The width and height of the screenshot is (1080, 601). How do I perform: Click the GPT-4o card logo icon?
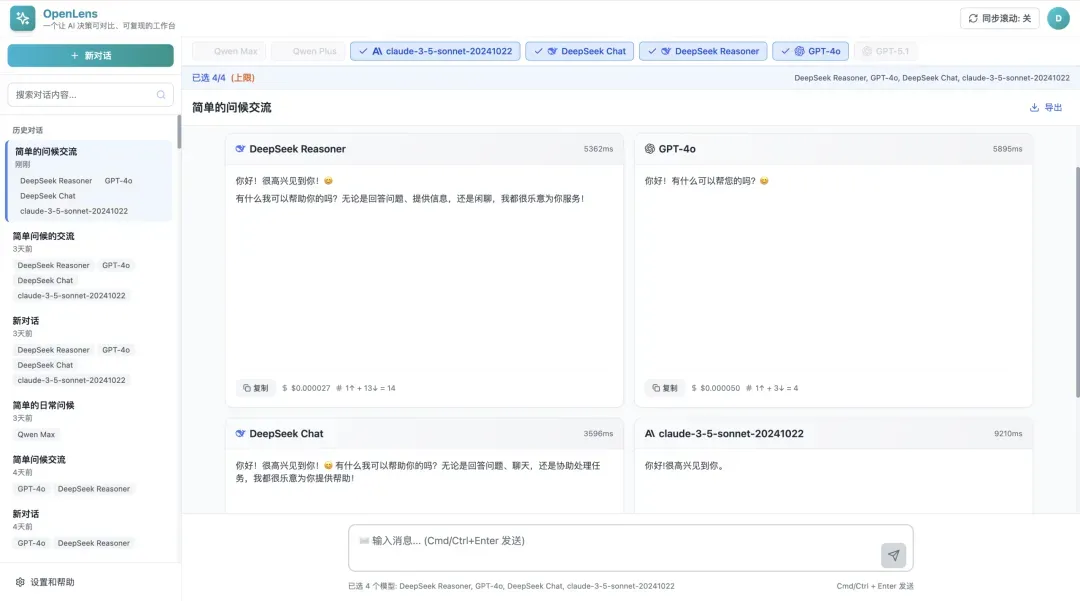point(650,149)
